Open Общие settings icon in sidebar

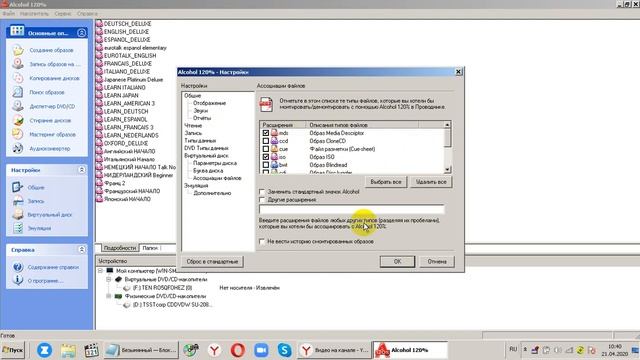click(18, 187)
